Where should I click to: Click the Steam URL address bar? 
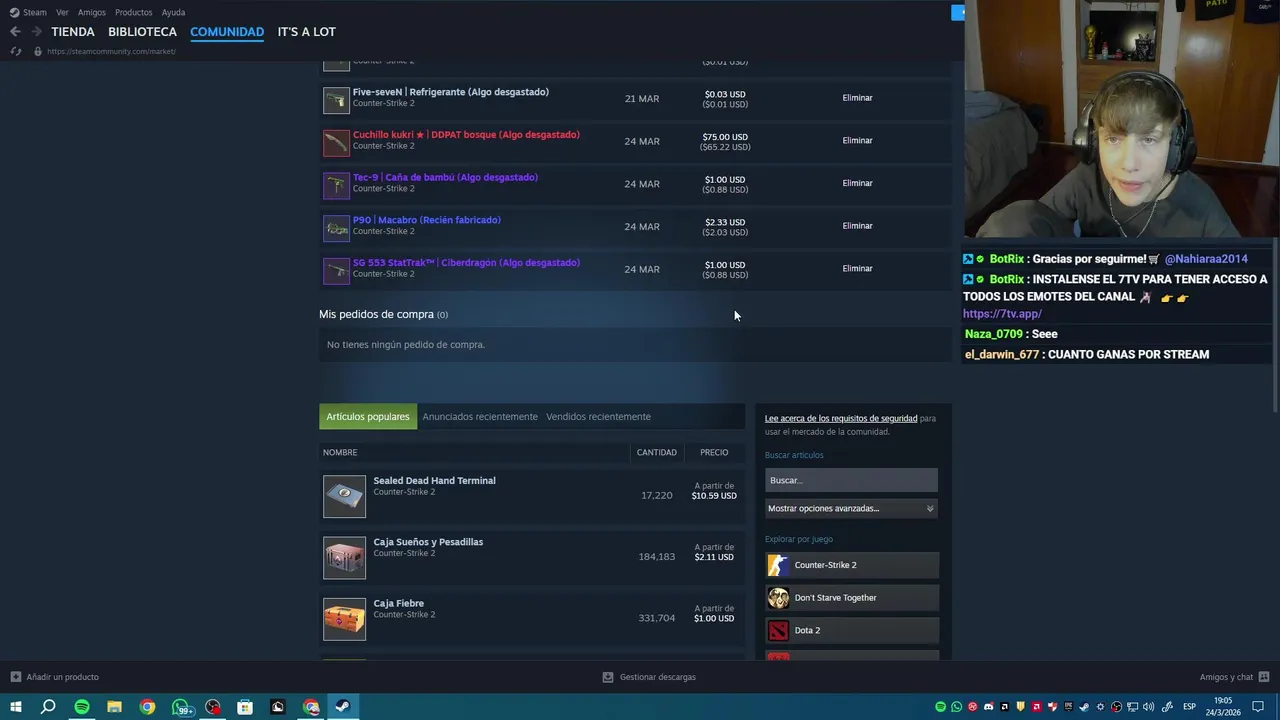[111, 51]
